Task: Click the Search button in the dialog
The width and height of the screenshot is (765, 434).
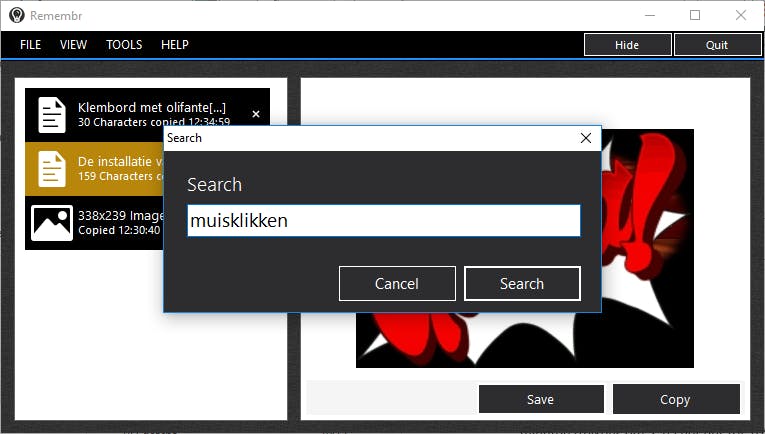Action: 522,283
